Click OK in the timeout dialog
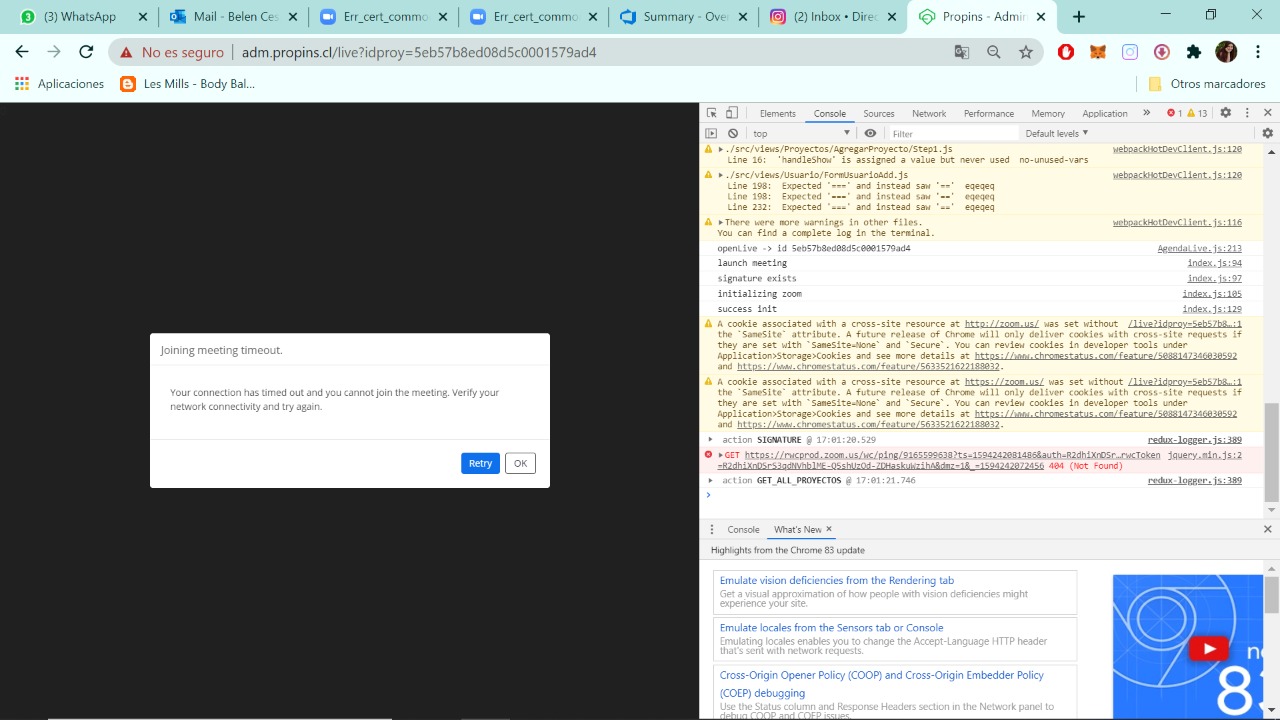This screenshot has width=1280, height=720. [520, 463]
